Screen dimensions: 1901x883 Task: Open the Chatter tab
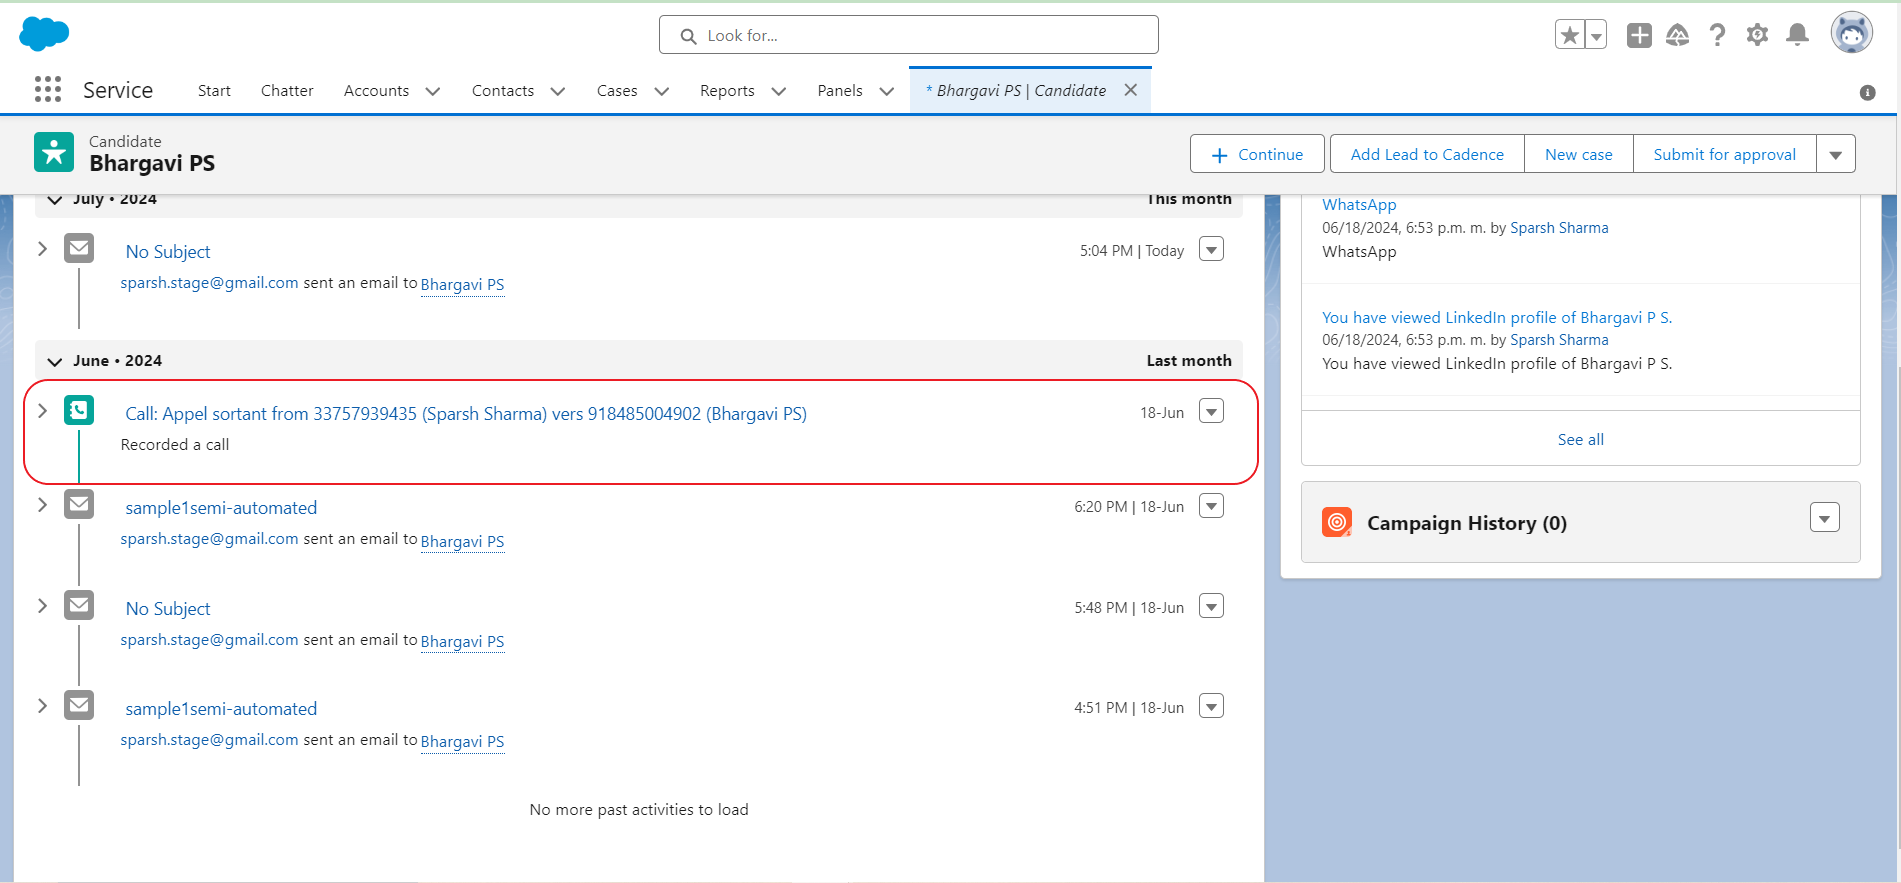287,91
